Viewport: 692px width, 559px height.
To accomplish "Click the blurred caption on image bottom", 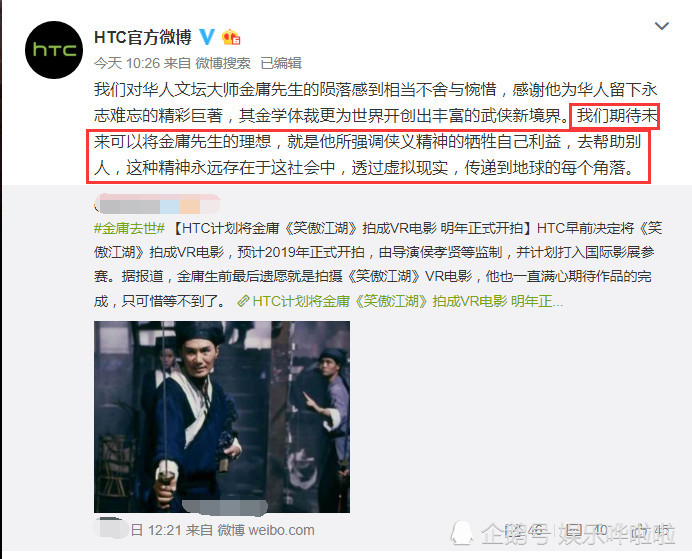I will 225,506.
